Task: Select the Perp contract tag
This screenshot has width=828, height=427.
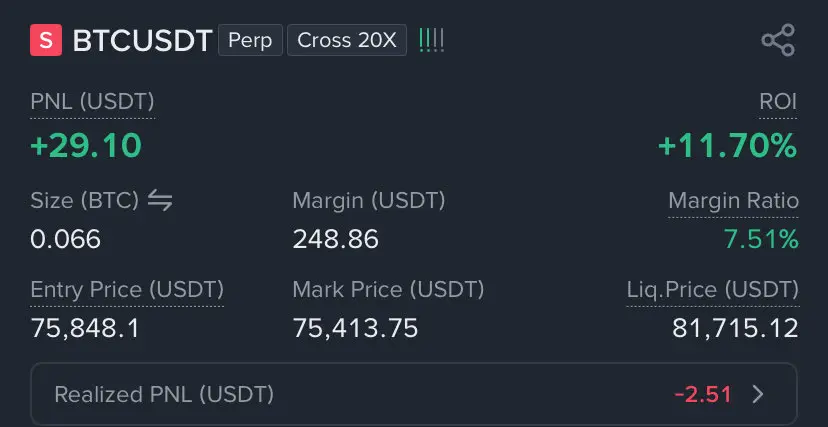Action: tap(250, 41)
